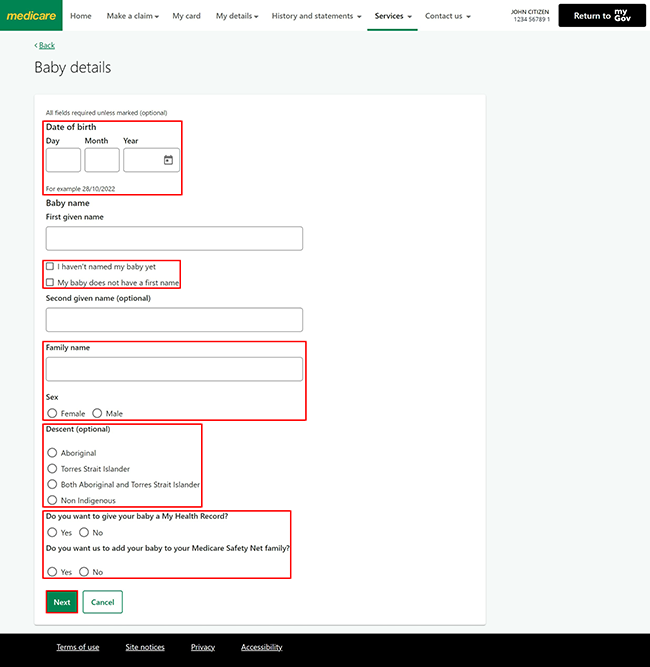650x667 pixels.
Task: Choose Aboriginal descent option
Action: [52, 453]
